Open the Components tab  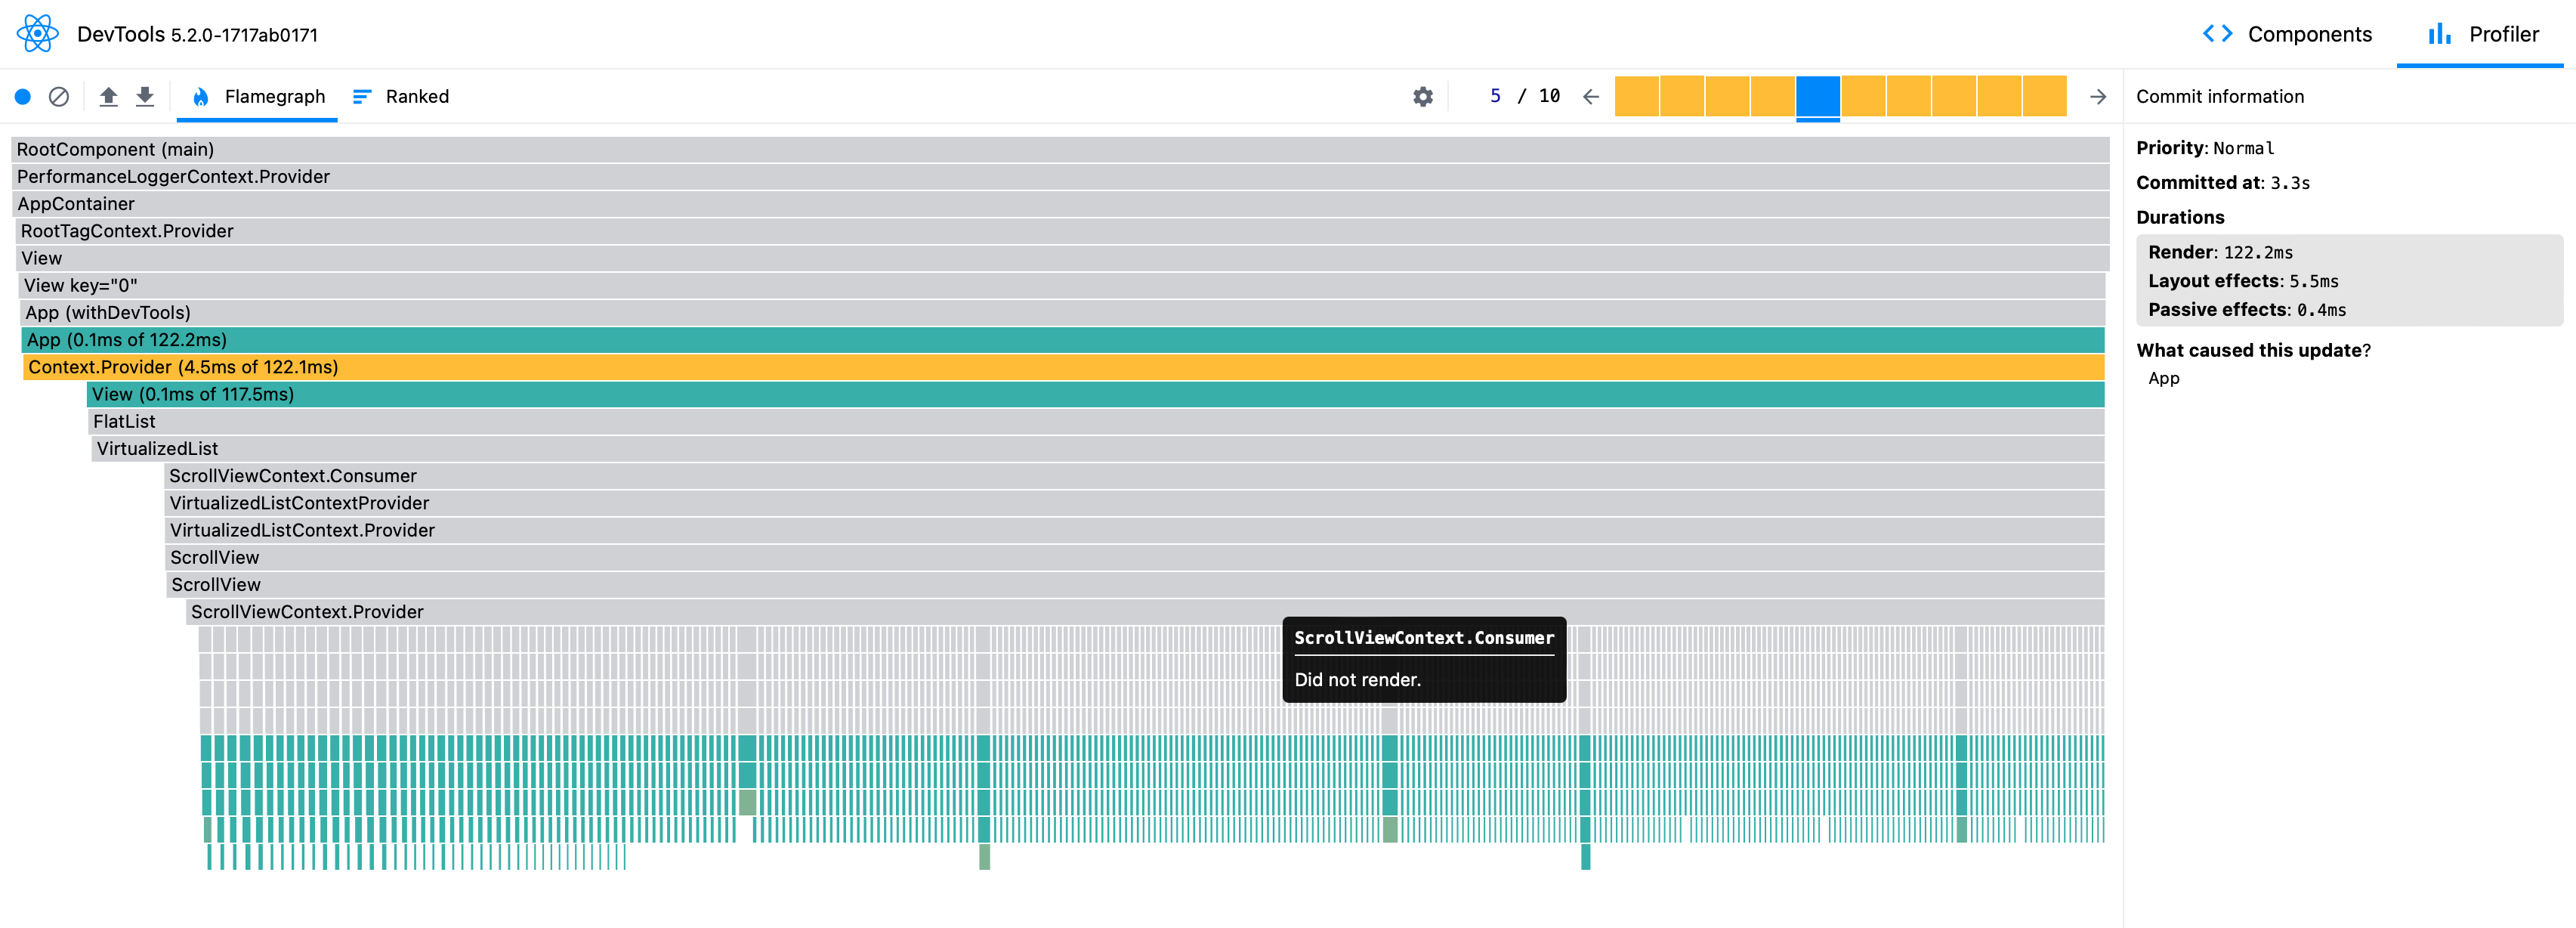coord(2287,34)
